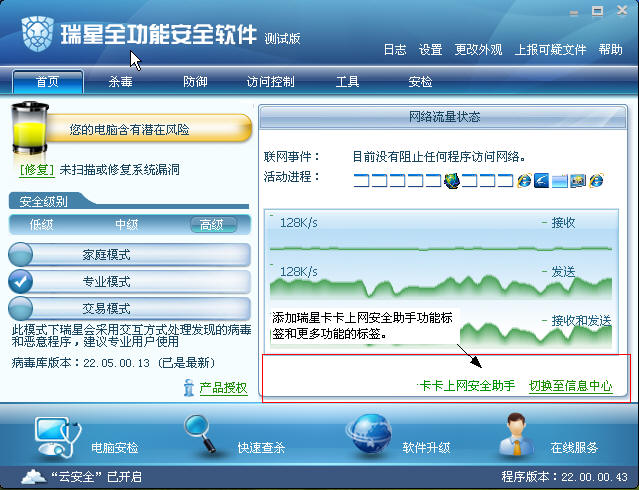
Task: Open the 帮助 menu
Action: (x=610, y=50)
